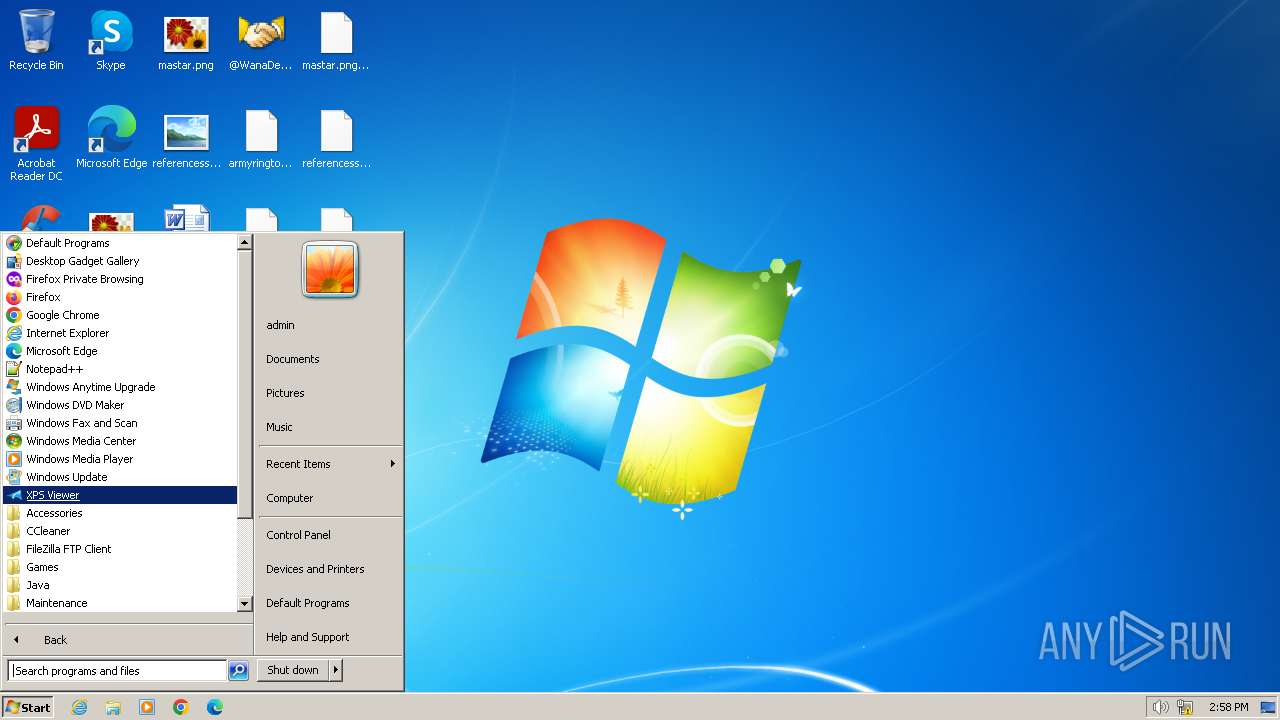Click programs list scroll up arrow
Viewport: 1280px width, 720px height.
[244, 242]
